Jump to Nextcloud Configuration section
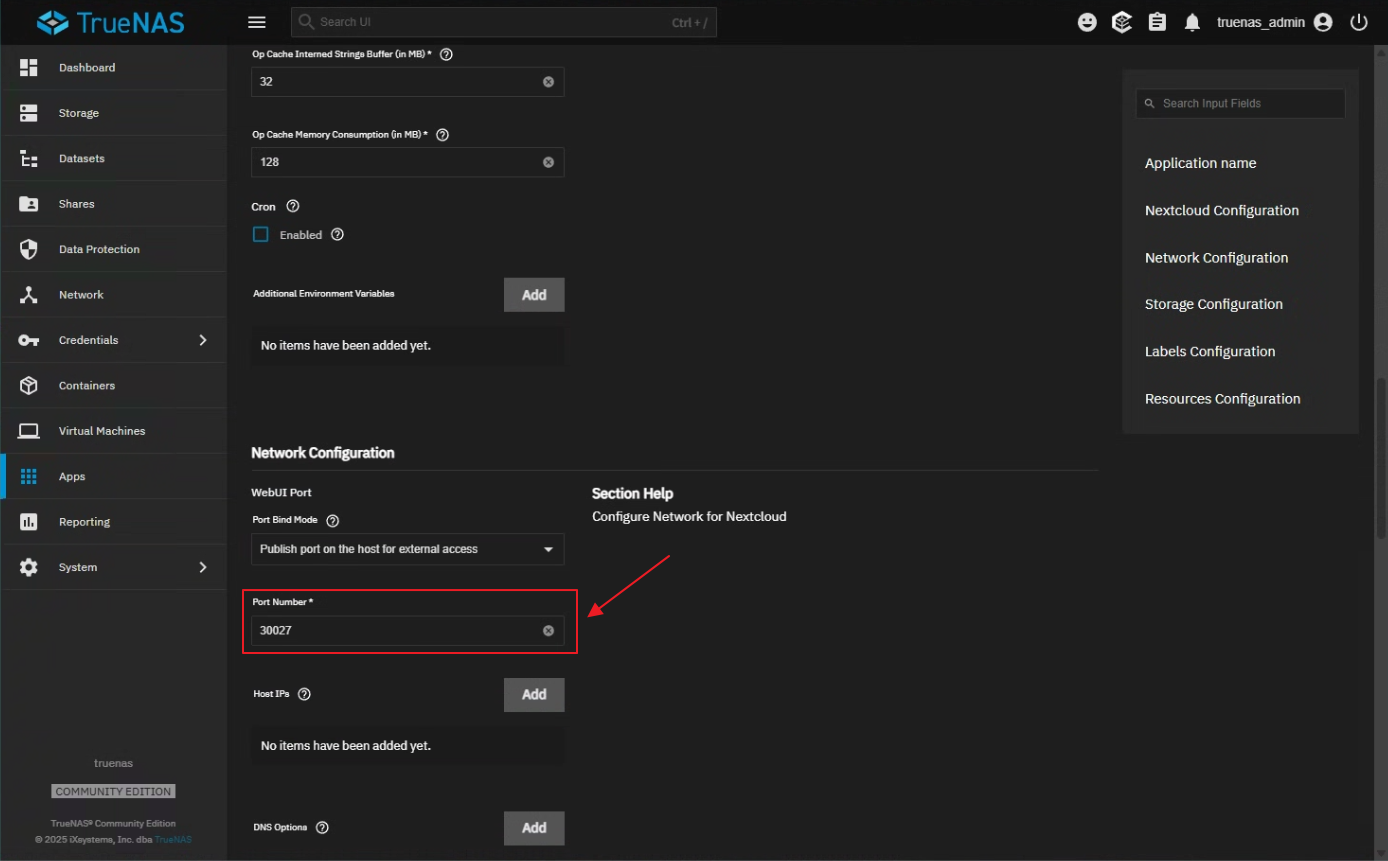Screen dimensions: 1388x861 (1222, 211)
